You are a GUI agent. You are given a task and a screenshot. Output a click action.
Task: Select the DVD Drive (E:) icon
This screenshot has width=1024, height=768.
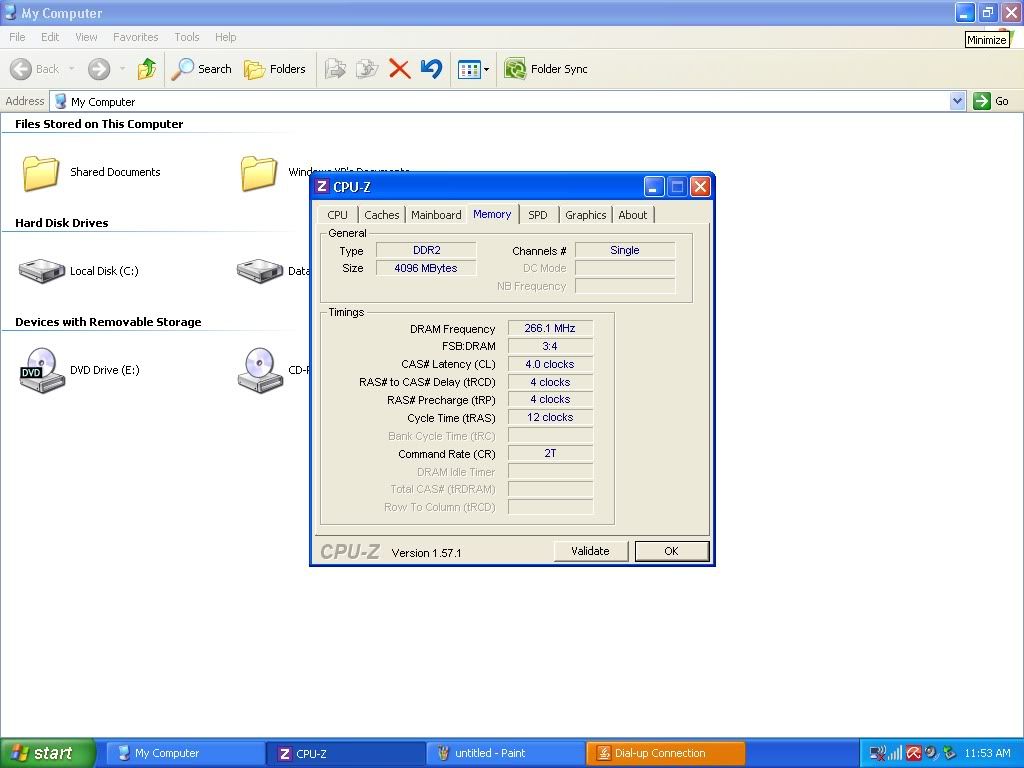coord(42,370)
